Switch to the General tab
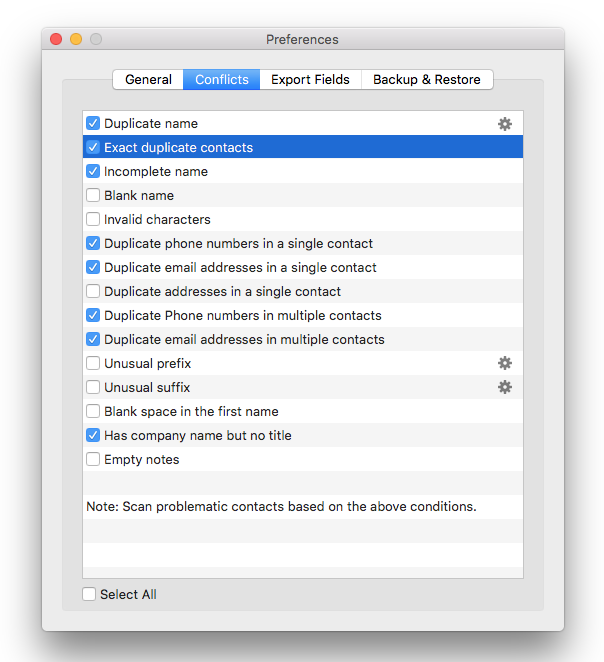 coord(148,80)
